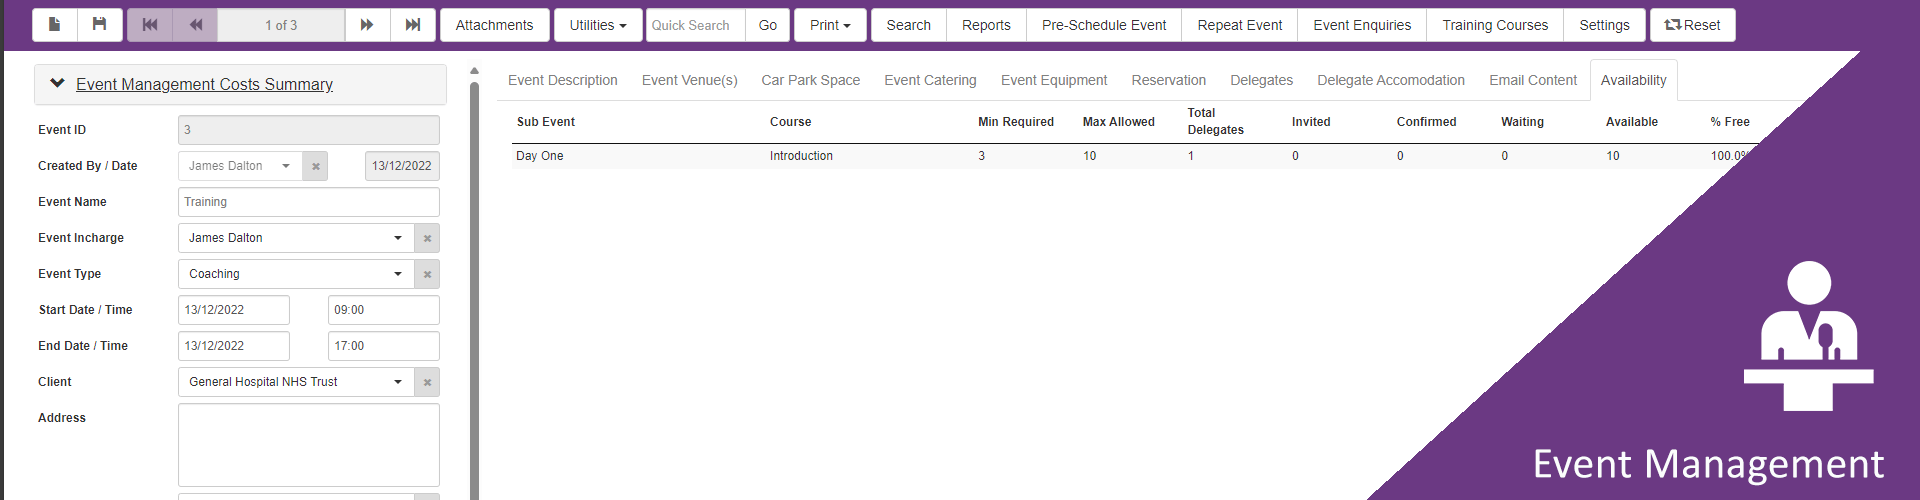Switch to the Event Venue(s) tab
The image size is (1920, 500).
690,80
